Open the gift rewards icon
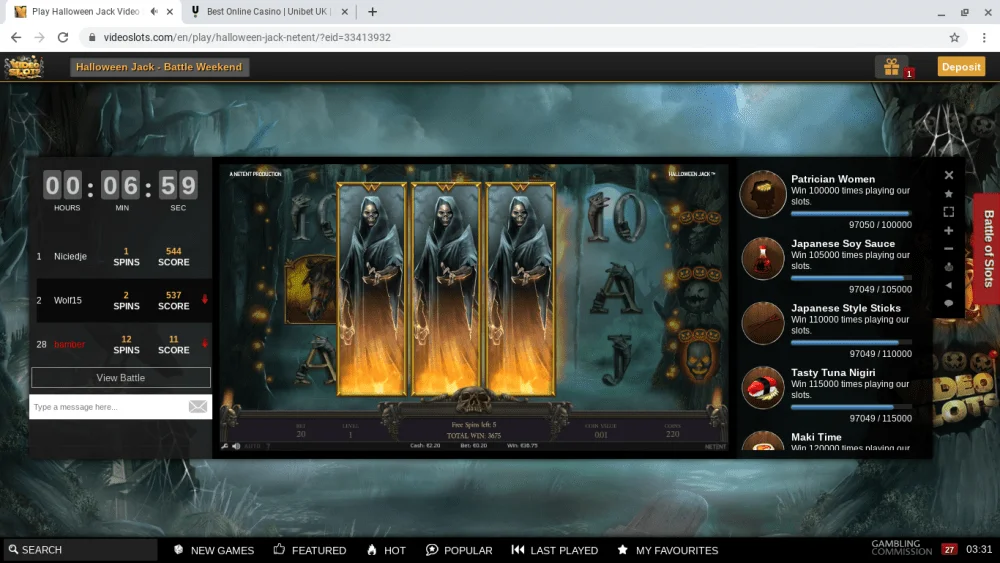This screenshot has width=1000, height=563. coord(892,67)
